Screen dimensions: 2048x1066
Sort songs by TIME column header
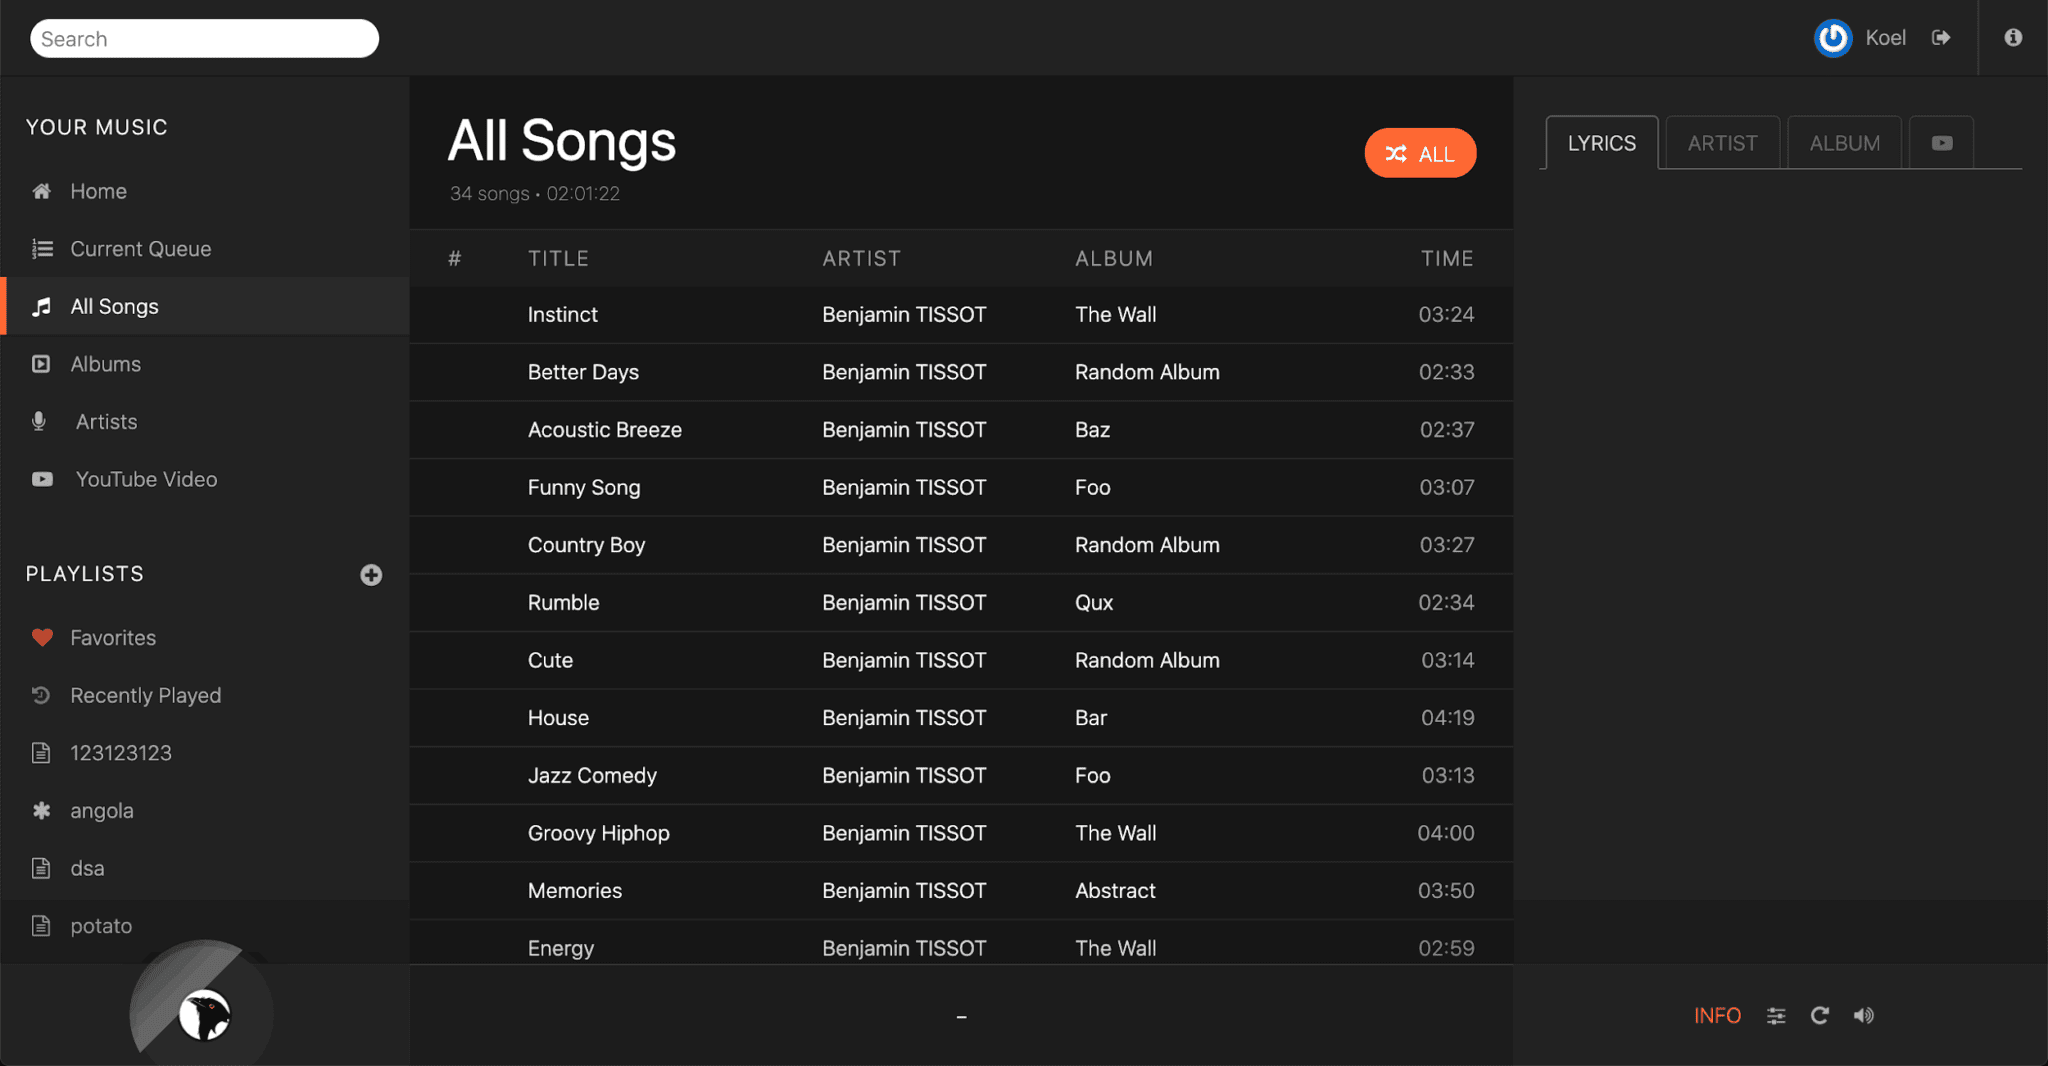pyautogui.click(x=1447, y=259)
